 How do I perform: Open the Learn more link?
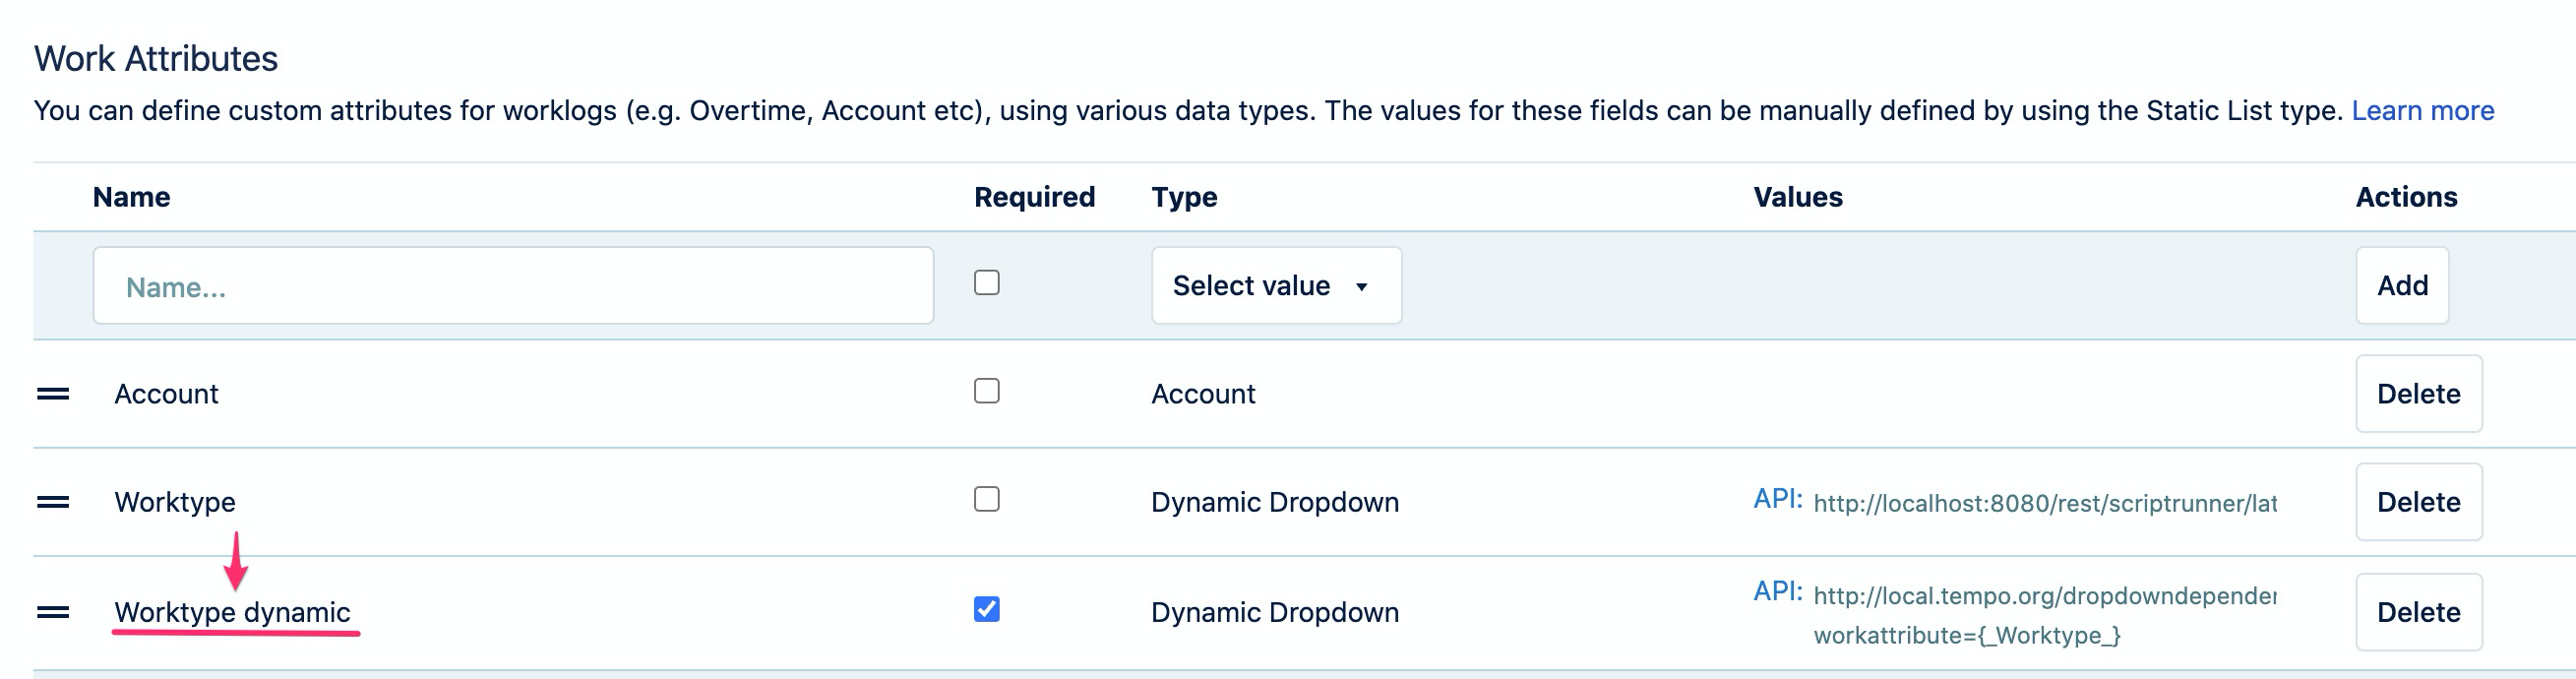point(2422,110)
